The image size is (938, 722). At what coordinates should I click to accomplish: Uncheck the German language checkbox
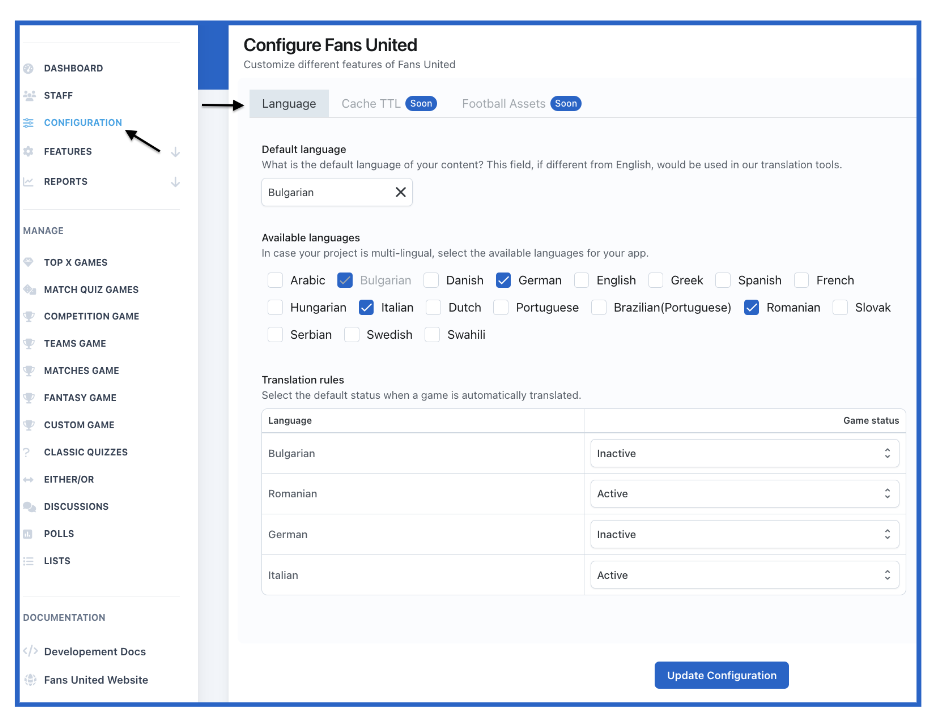pos(503,280)
